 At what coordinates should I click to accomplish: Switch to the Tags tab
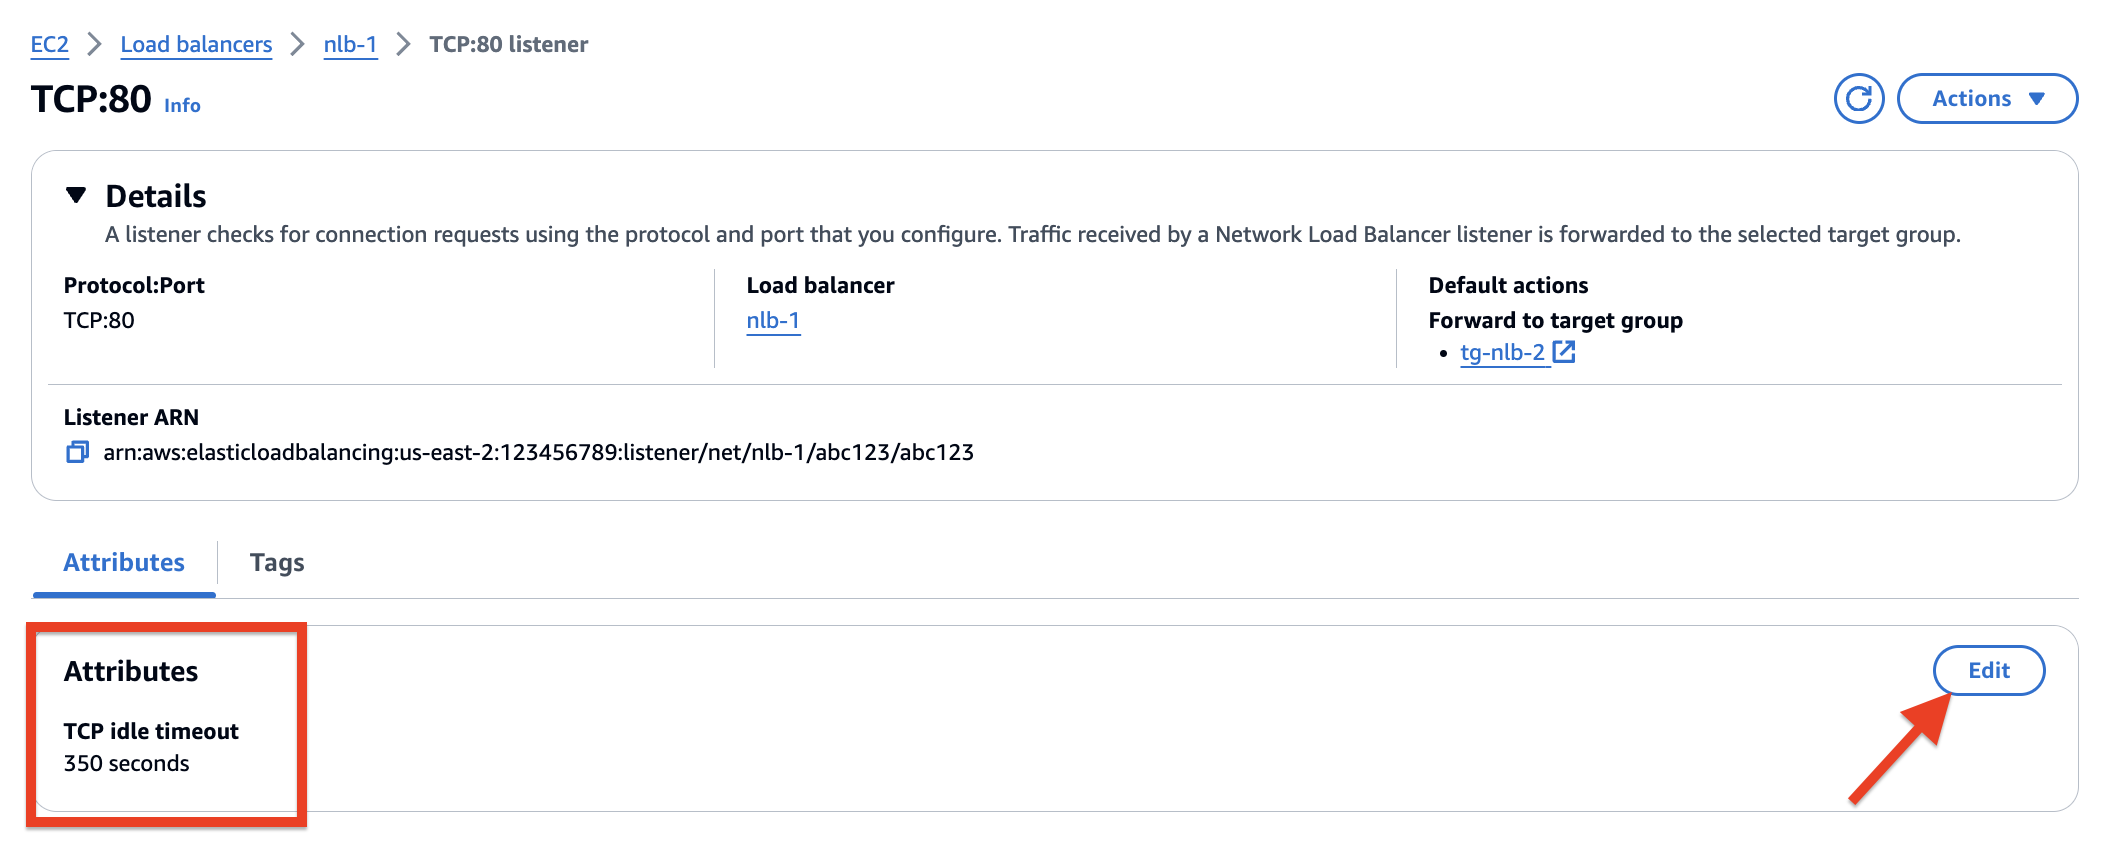point(277,563)
